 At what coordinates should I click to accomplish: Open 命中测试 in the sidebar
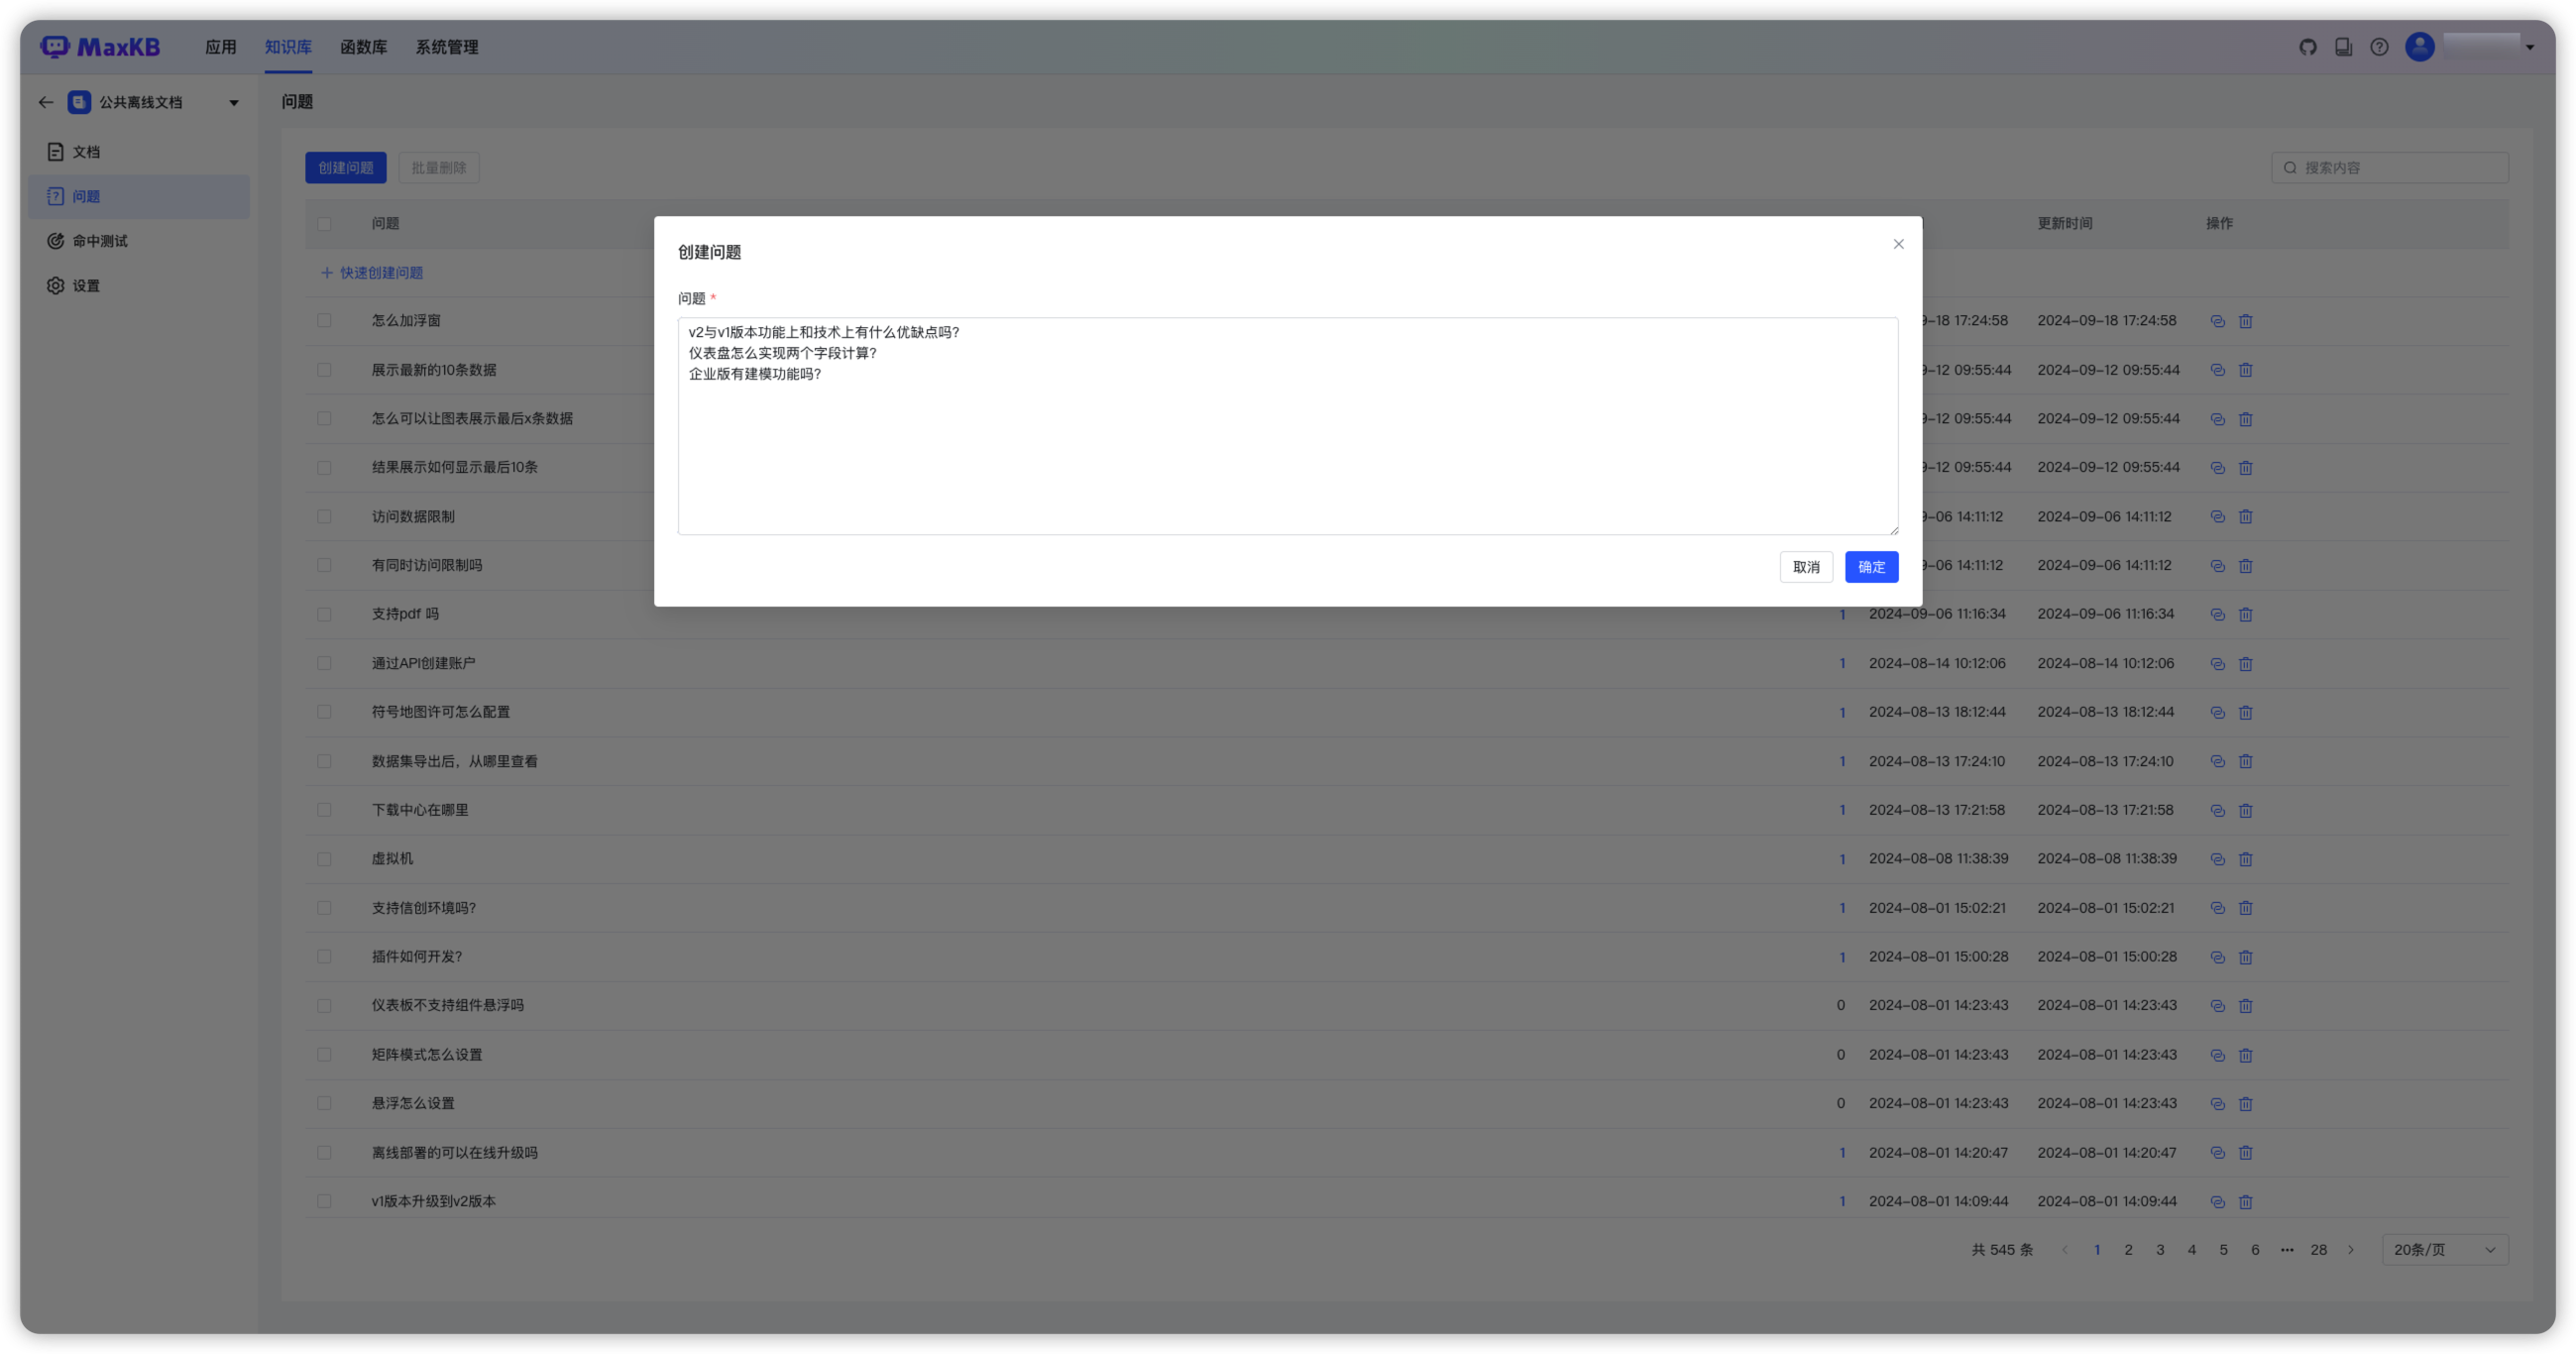click(x=100, y=241)
